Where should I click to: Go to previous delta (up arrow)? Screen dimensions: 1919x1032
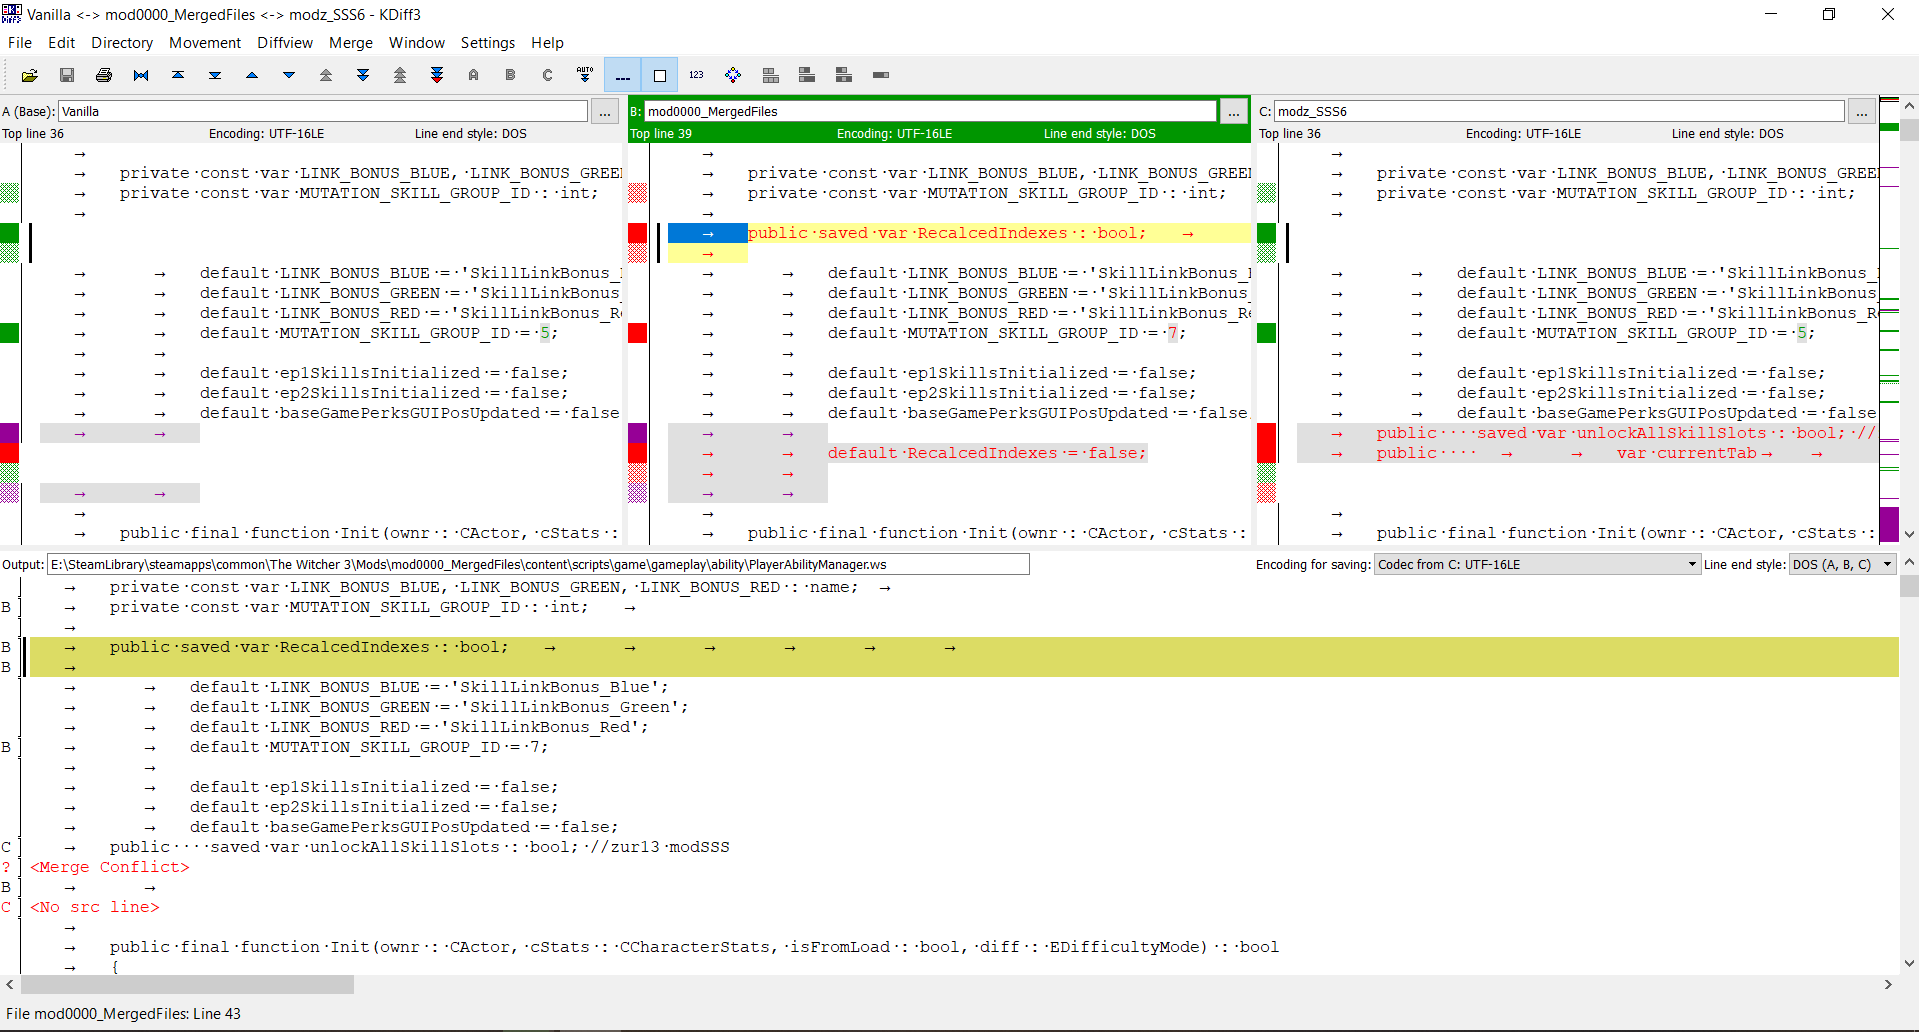252,75
